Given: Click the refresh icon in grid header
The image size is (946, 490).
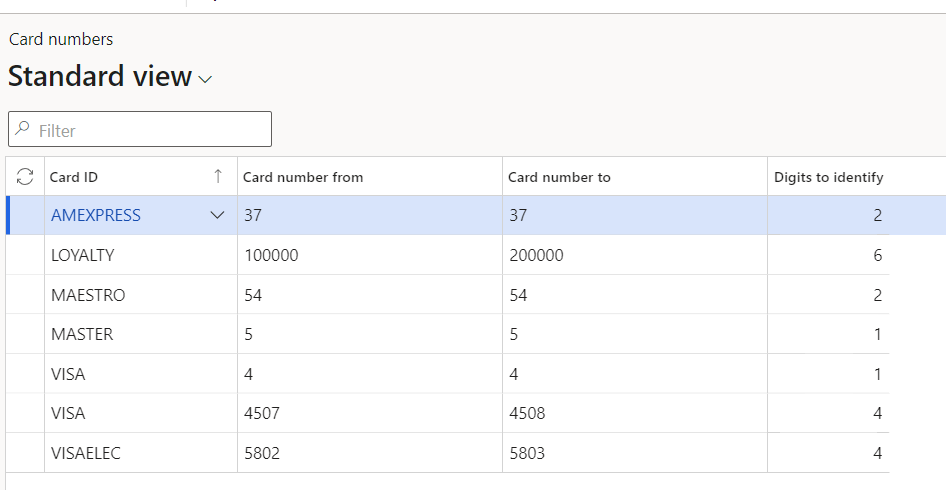Looking at the screenshot, I should 25,177.
